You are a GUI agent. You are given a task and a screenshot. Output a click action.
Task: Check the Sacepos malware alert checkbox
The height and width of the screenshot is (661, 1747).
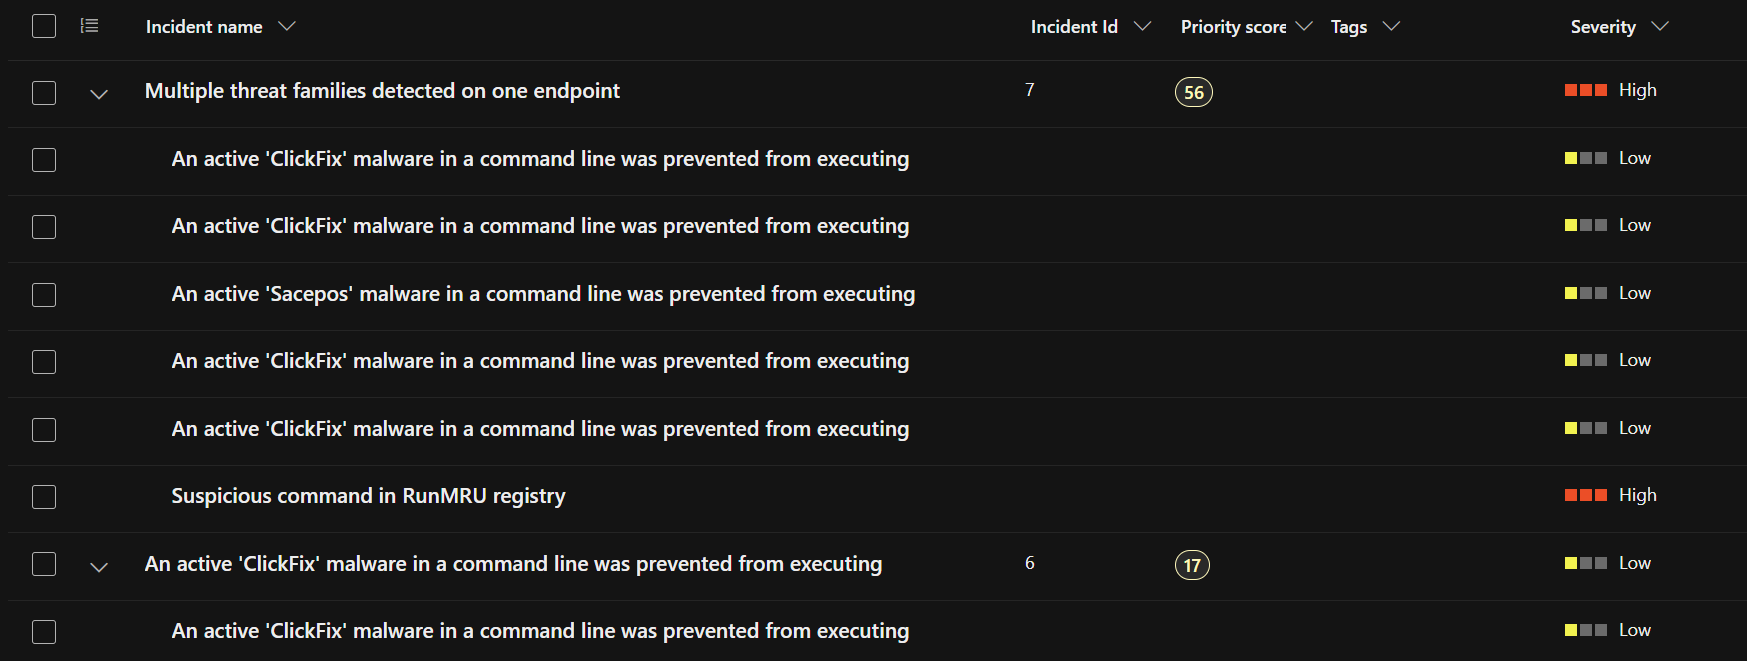[x=44, y=295]
